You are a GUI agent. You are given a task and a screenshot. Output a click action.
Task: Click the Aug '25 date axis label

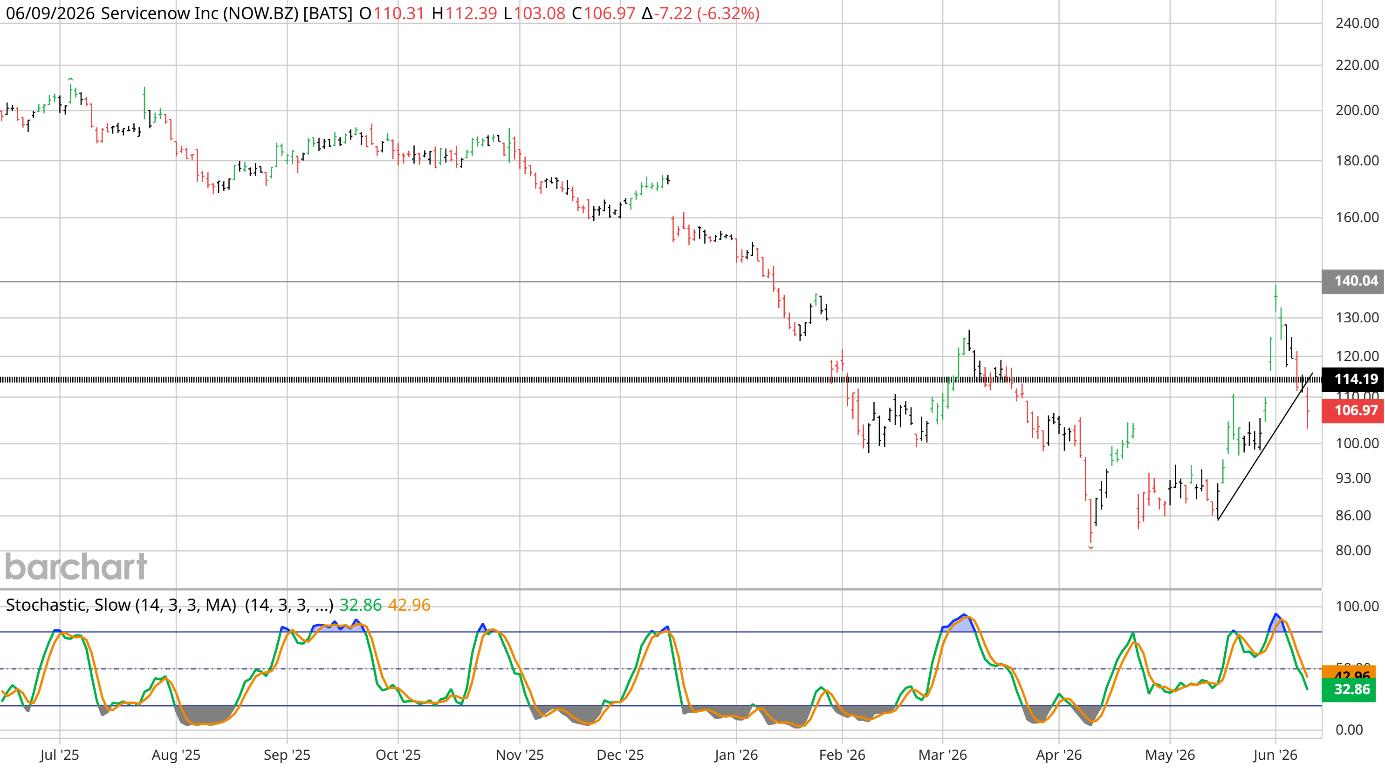pyautogui.click(x=177, y=754)
